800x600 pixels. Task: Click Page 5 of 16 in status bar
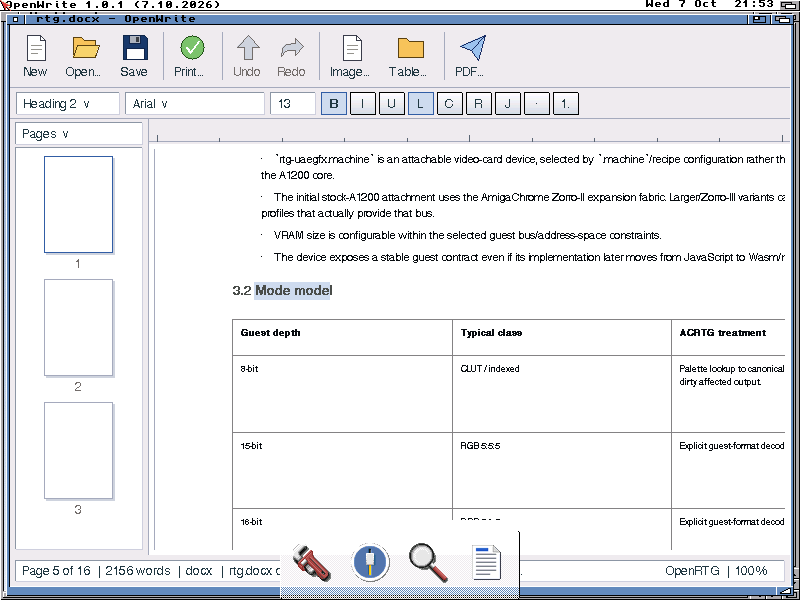click(56, 570)
